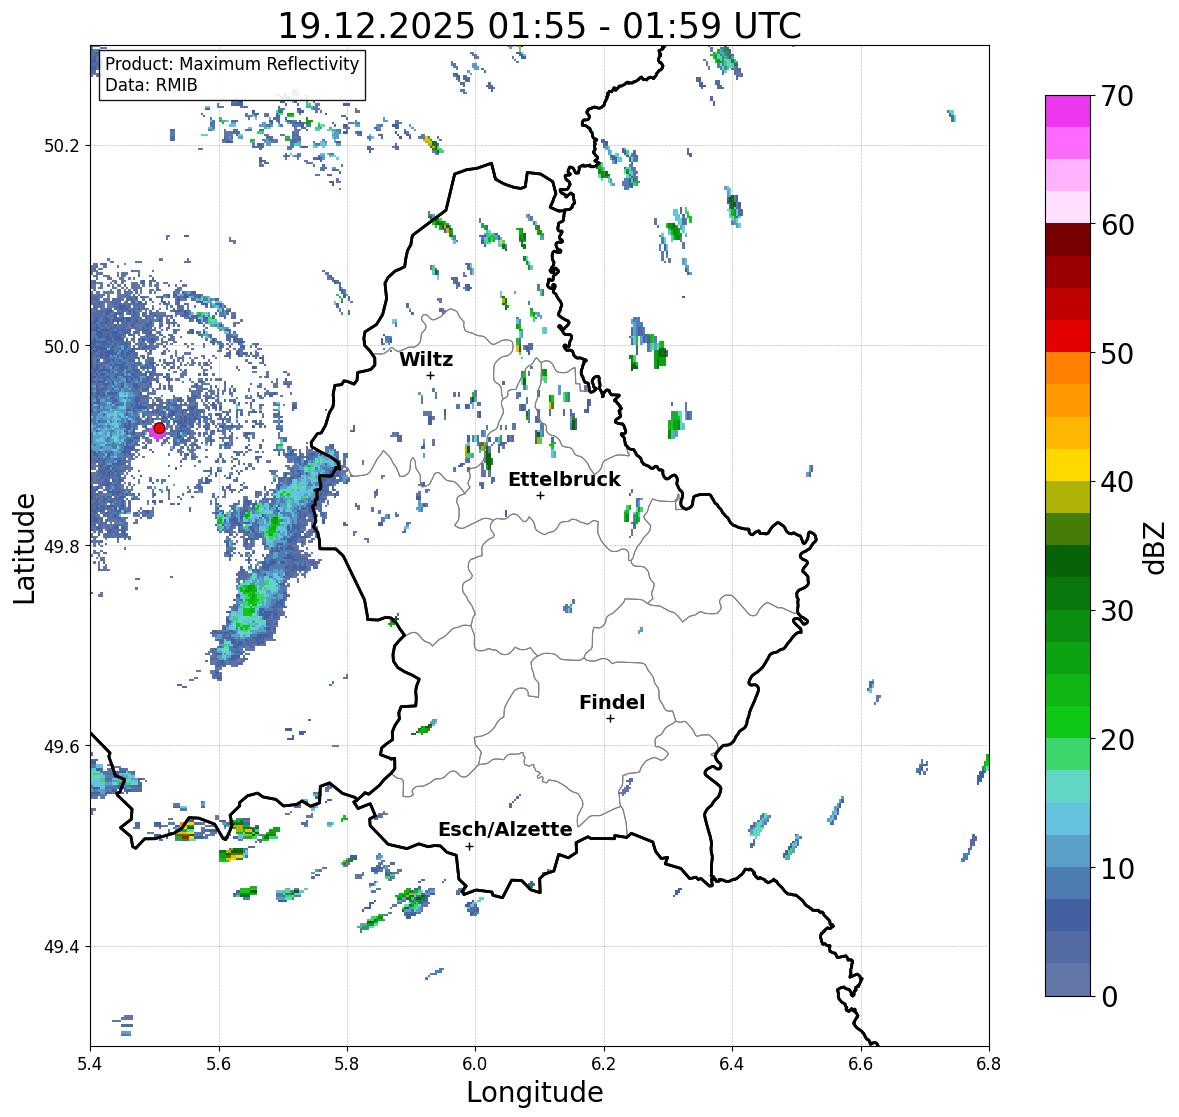Click the 5.6 longitude tick label
The width and height of the screenshot is (1179, 1117).
[x=219, y=1064]
